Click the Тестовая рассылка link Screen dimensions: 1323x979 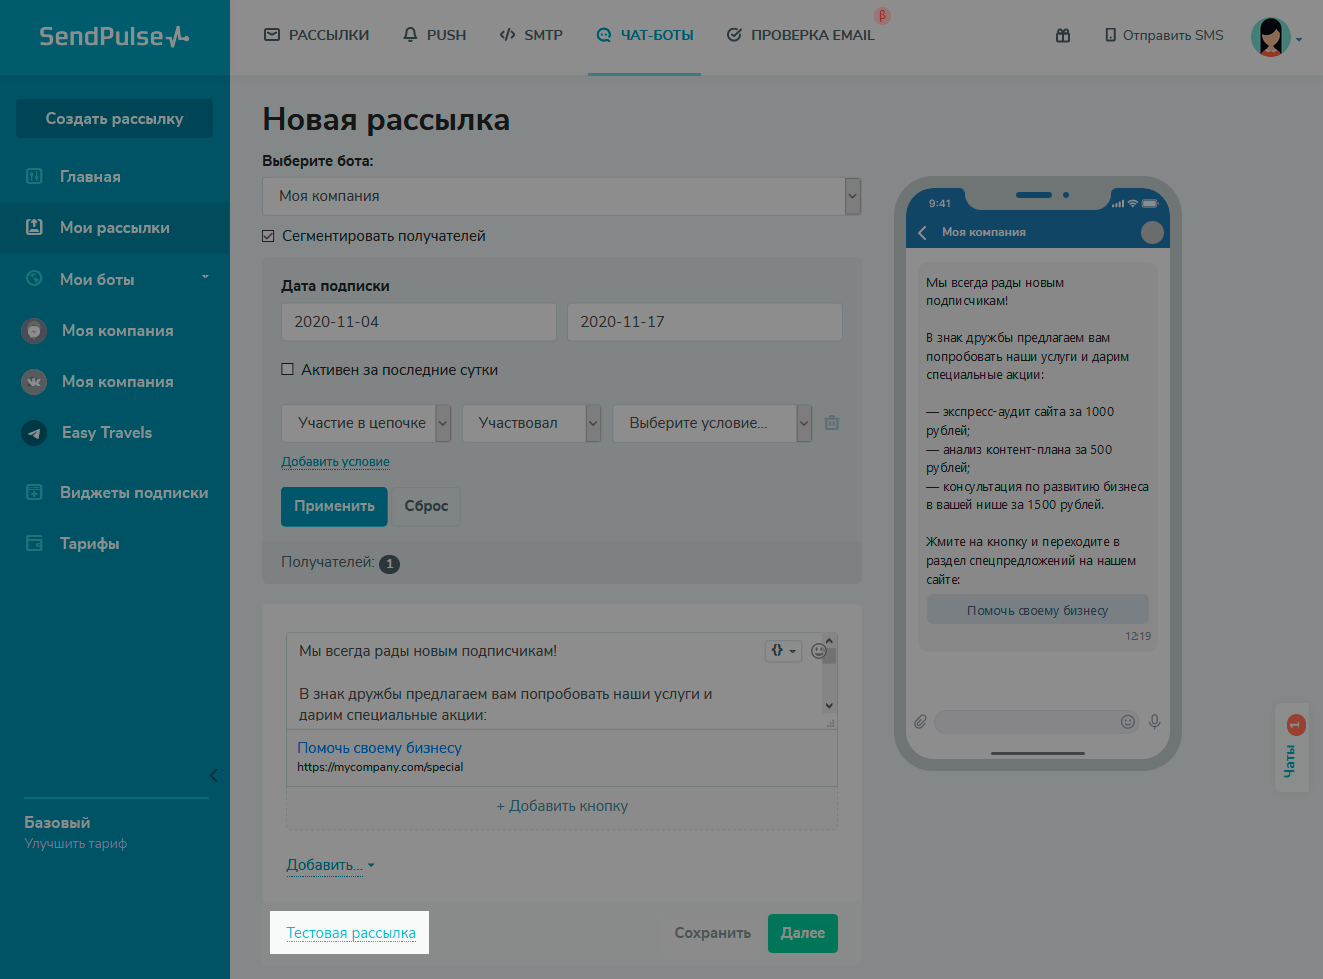(x=351, y=933)
